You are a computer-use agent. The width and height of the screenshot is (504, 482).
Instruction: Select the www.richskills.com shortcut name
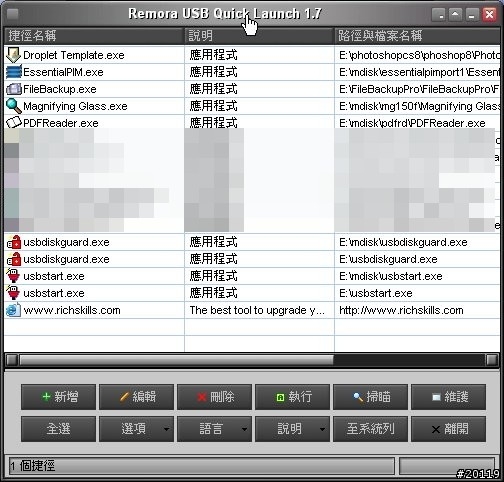pyautogui.click(x=72, y=310)
